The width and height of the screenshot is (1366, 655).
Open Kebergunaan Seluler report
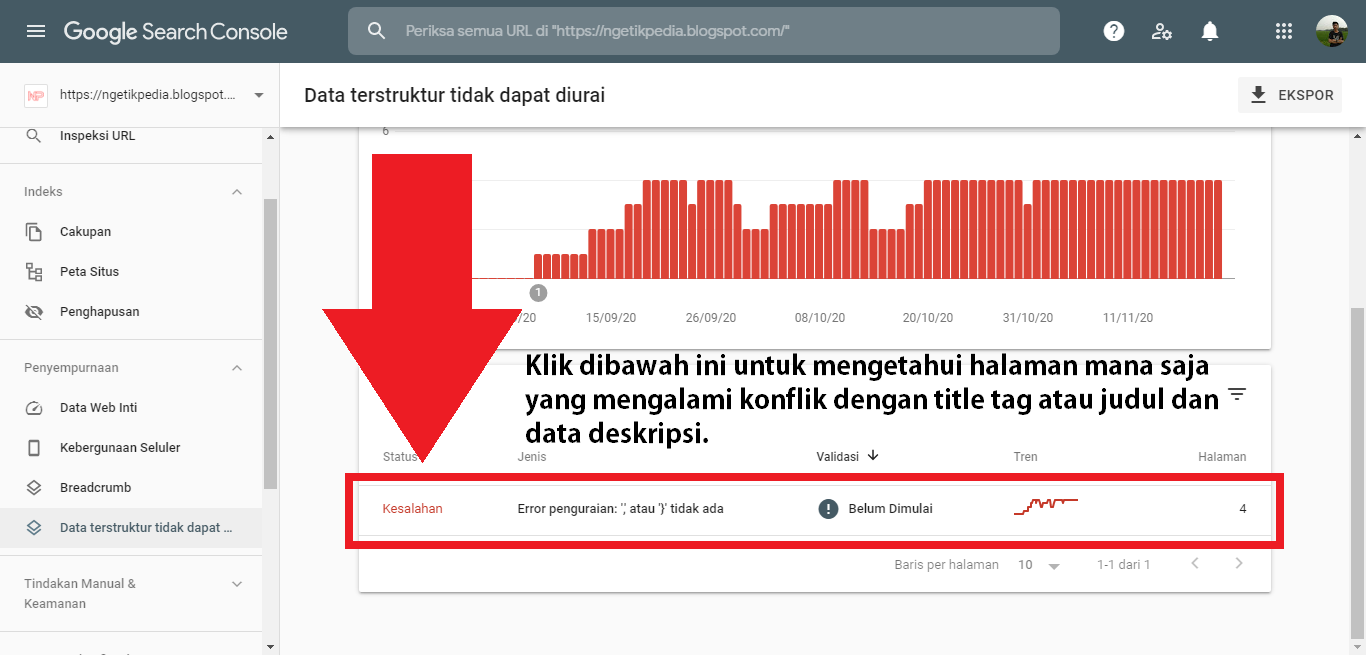click(131, 448)
